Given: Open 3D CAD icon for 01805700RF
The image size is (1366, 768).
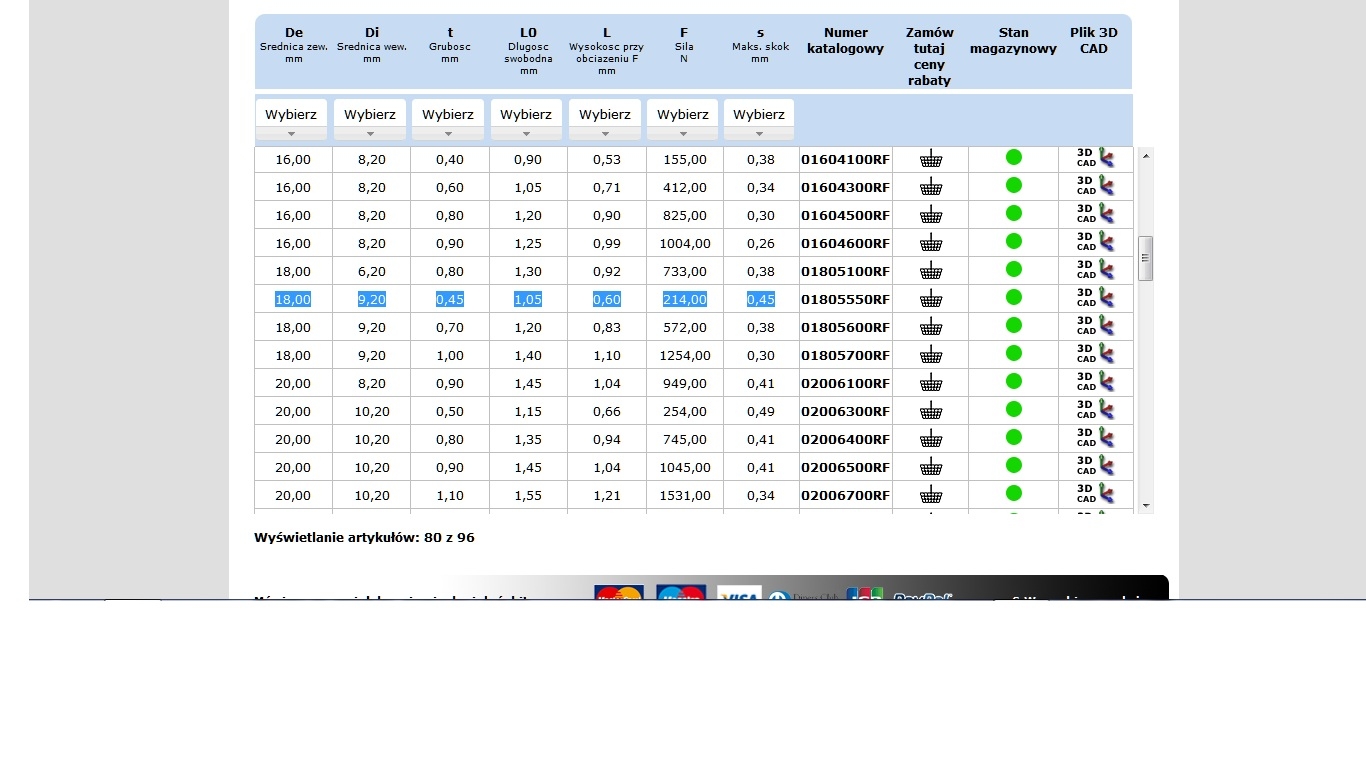Looking at the screenshot, I should [1095, 354].
